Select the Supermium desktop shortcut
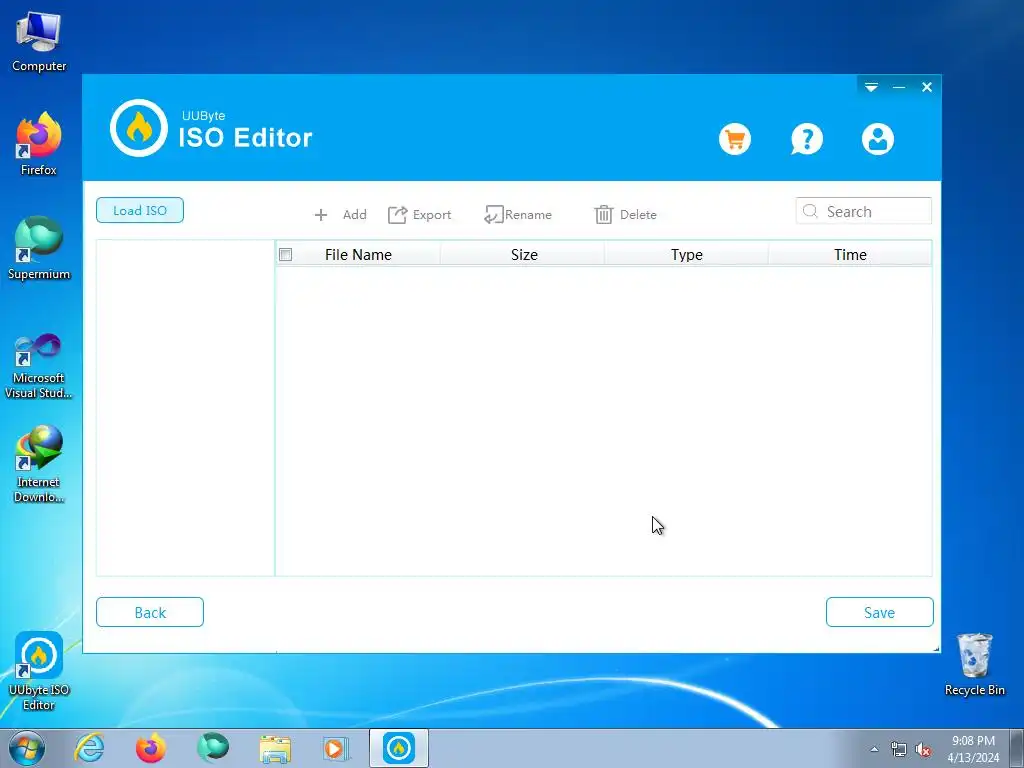 coord(39,248)
